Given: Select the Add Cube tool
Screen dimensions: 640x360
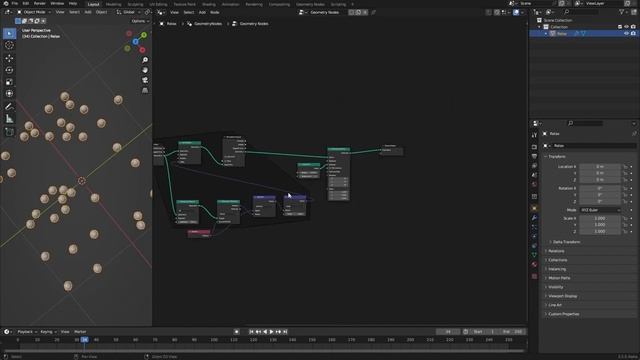Looking at the screenshot, I should 9,132.
